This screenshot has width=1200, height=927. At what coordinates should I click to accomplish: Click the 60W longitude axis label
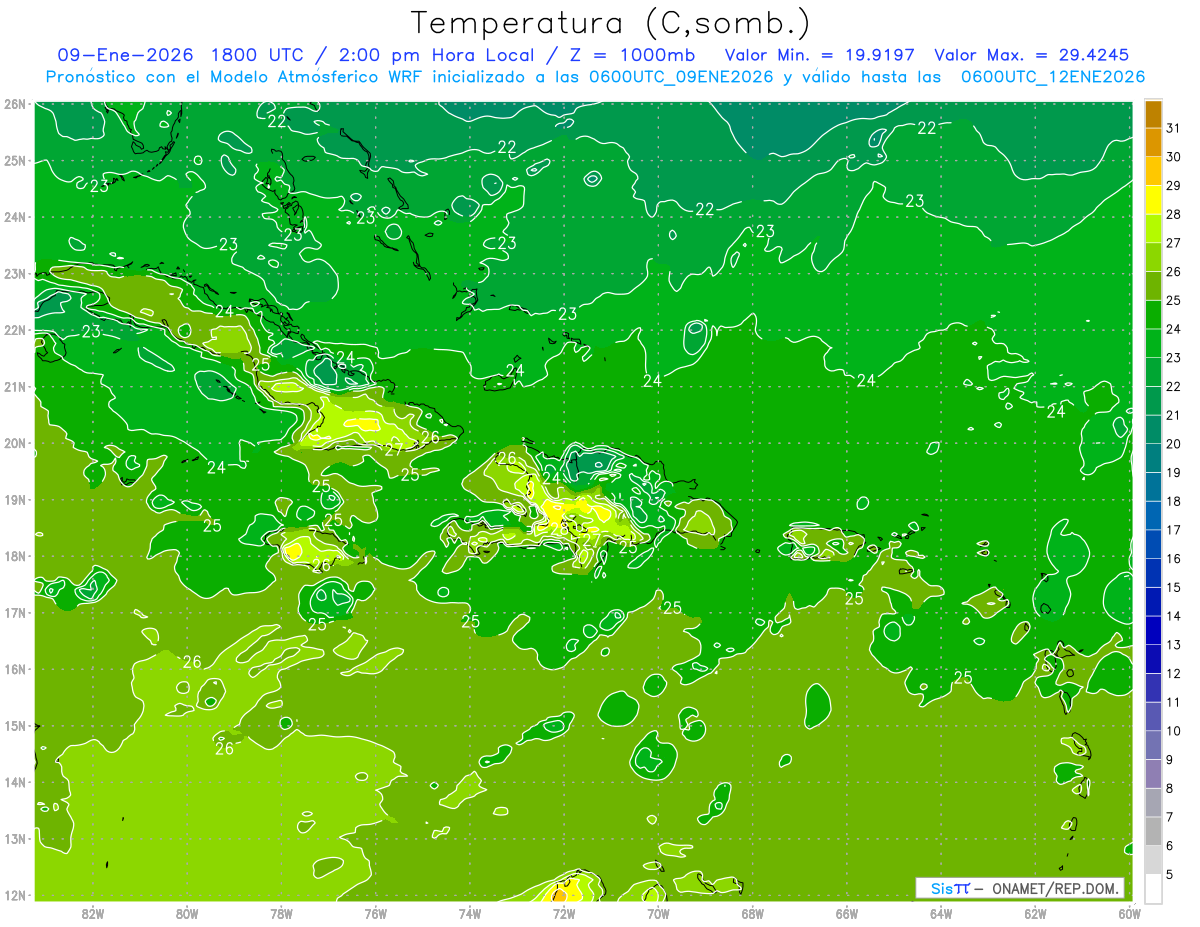[x=1129, y=913]
